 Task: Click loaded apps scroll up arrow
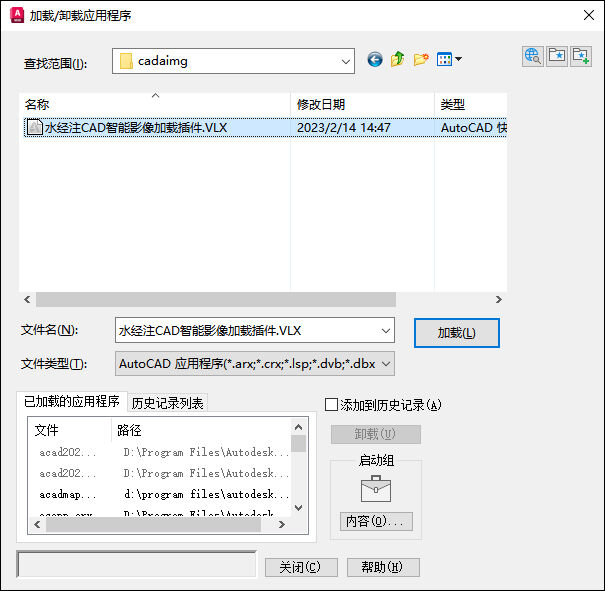(298, 427)
